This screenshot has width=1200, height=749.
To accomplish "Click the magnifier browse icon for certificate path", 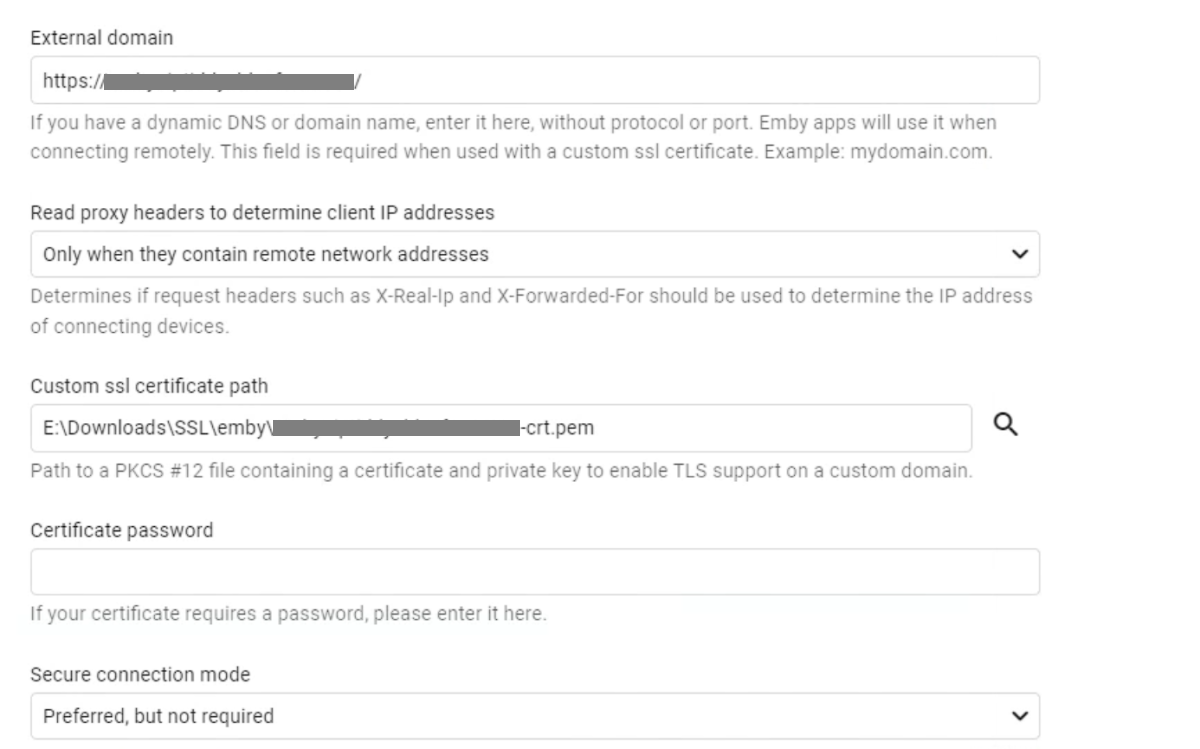I will (1006, 425).
